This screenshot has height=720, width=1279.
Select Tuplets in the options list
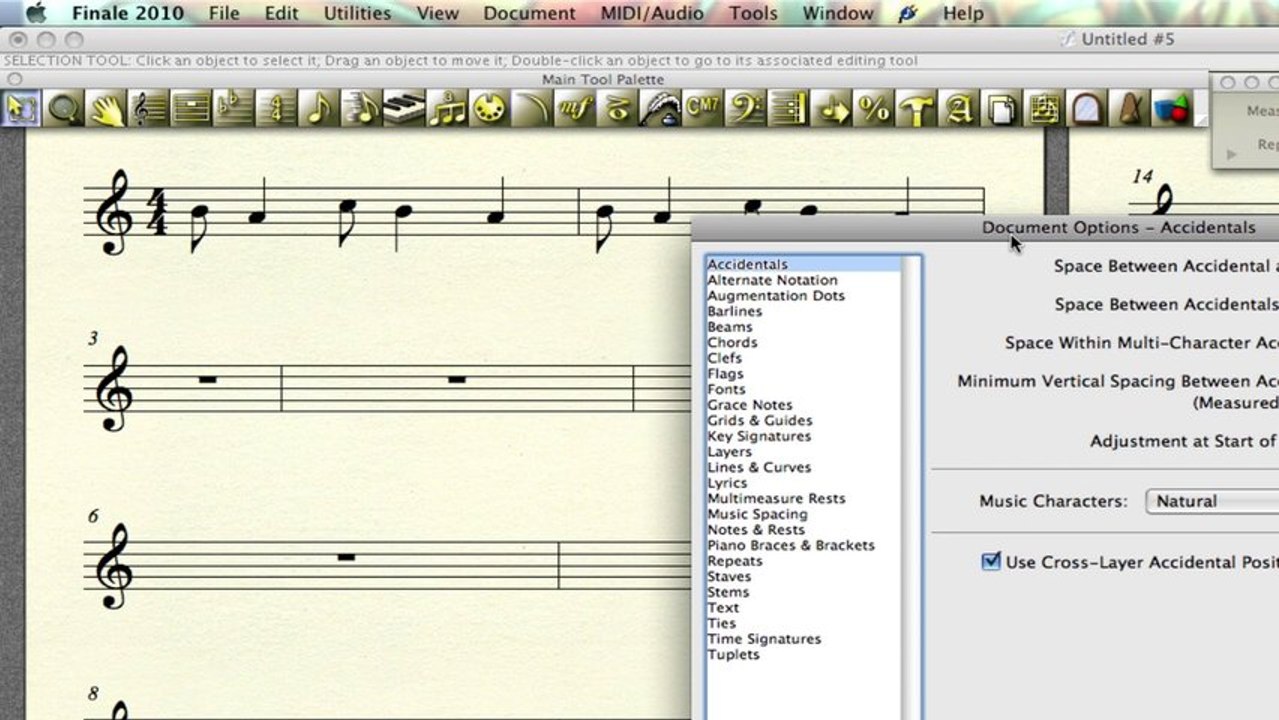[x=733, y=654]
